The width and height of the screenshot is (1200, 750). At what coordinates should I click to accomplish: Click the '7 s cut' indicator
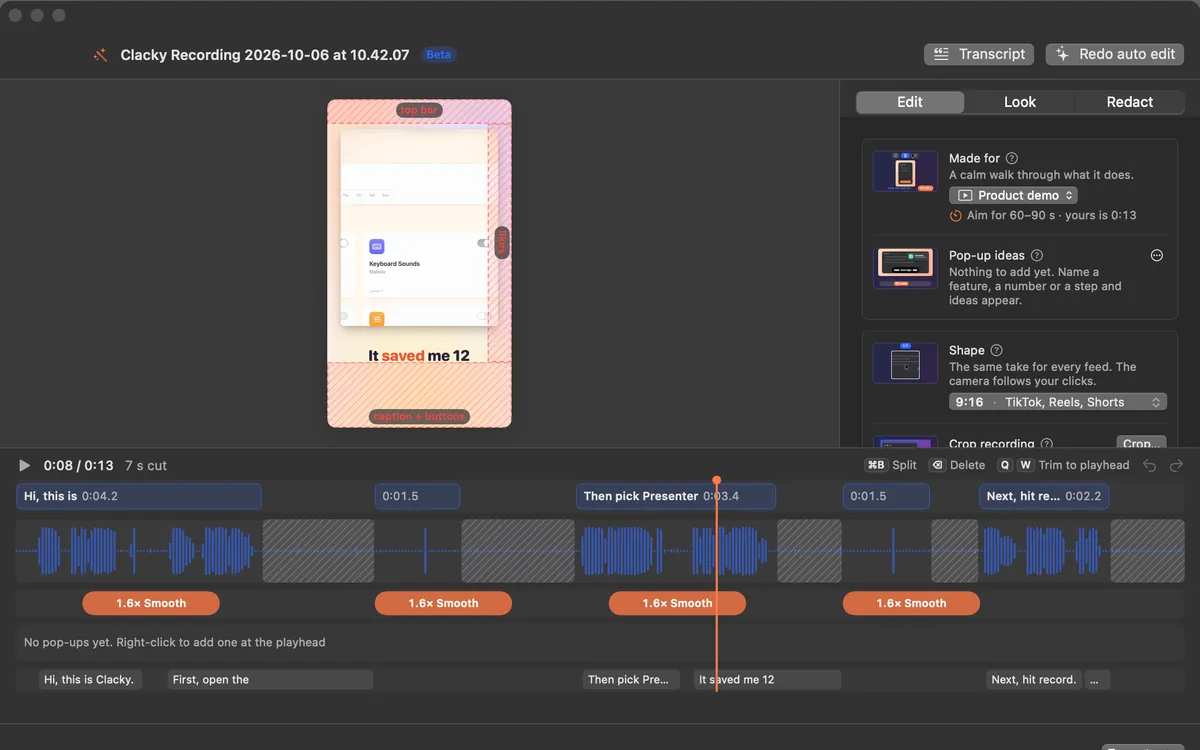[x=146, y=466]
